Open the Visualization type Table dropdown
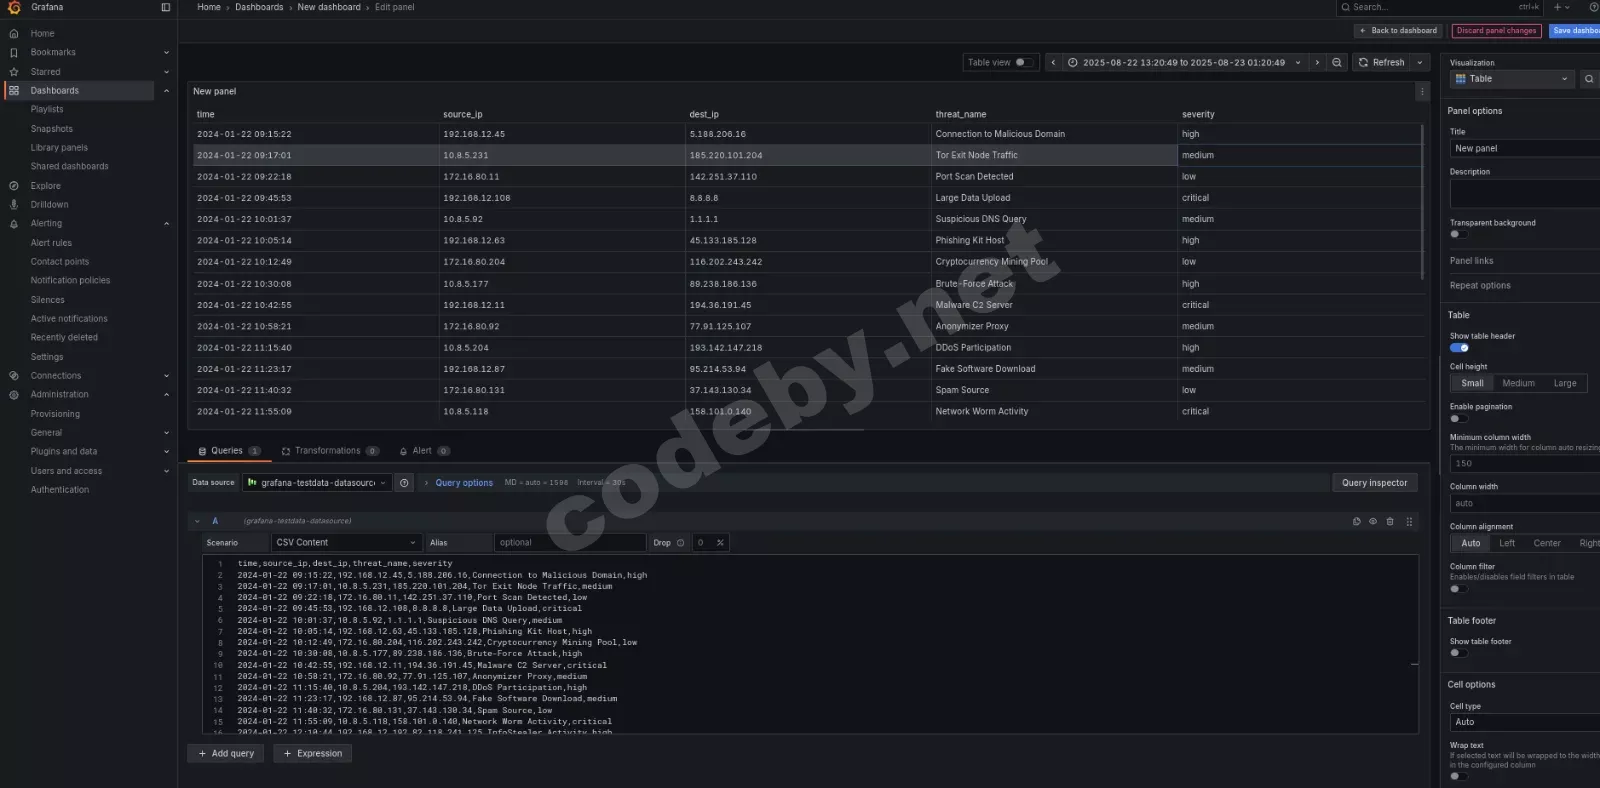Viewport: 1600px width, 788px height. point(1512,79)
